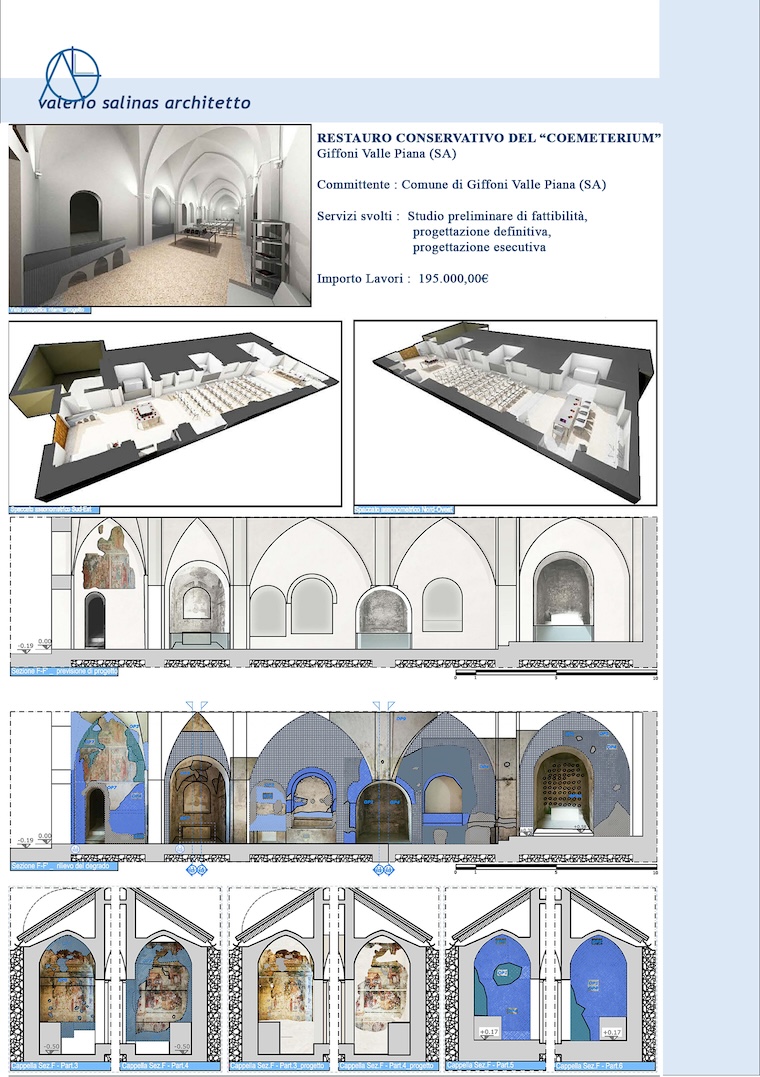Click the 'Sezione F-F previsione di progetto' caption
The width and height of the screenshot is (760, 1077).
pyautogui.click(x=64, y=672)
